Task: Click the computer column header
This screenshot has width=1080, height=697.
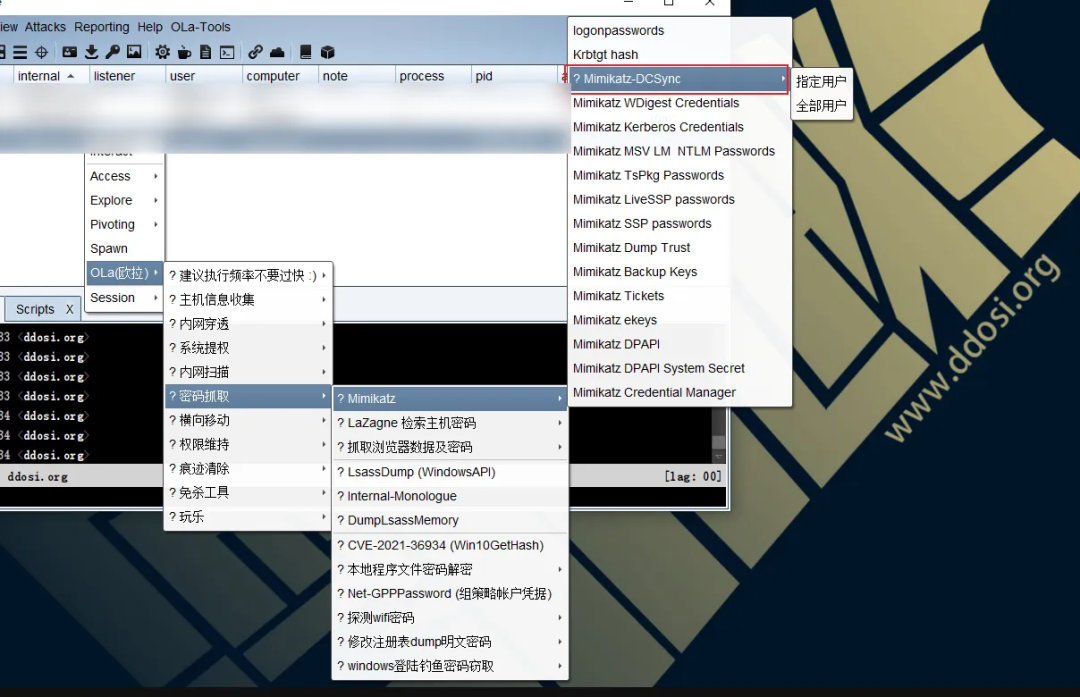Action: click(281, 76)
